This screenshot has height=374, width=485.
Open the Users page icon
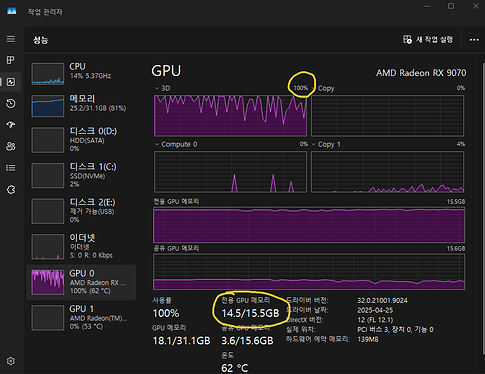coord(11,146)
